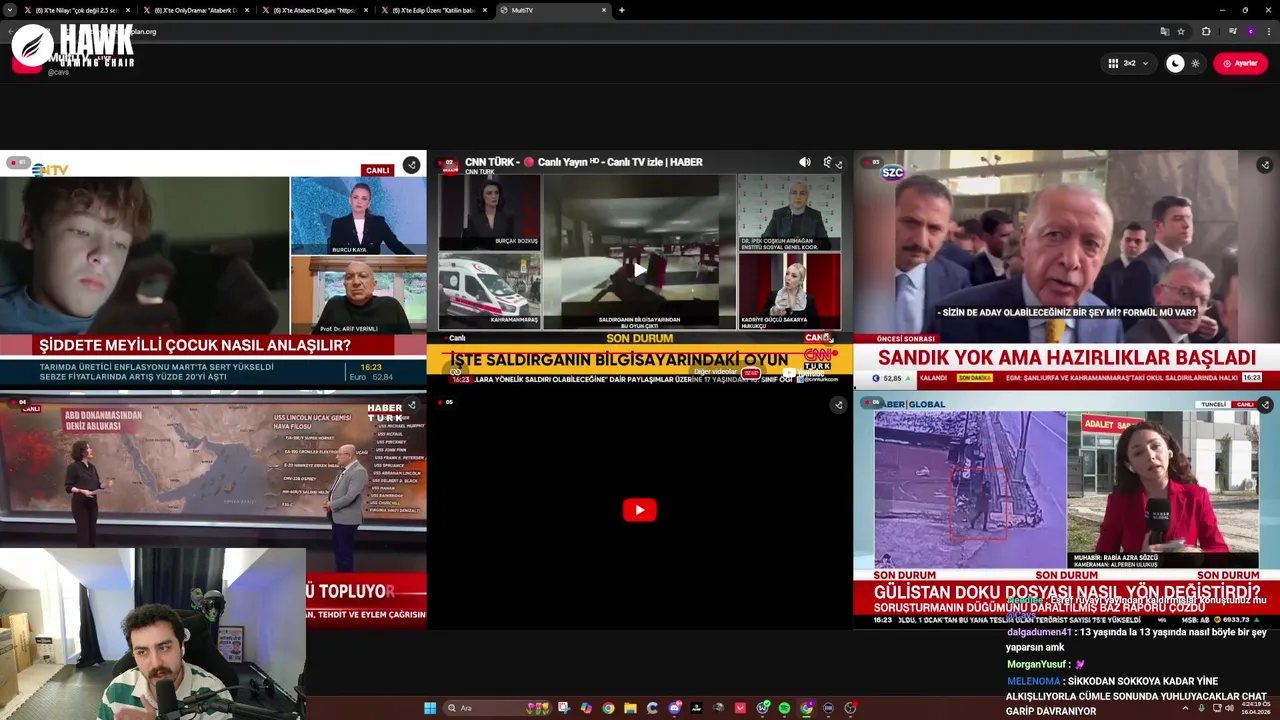1280x720 pixels.
Task: Open Diğer videolar in CNN Türk player
Action: click(x=715, y=372)
